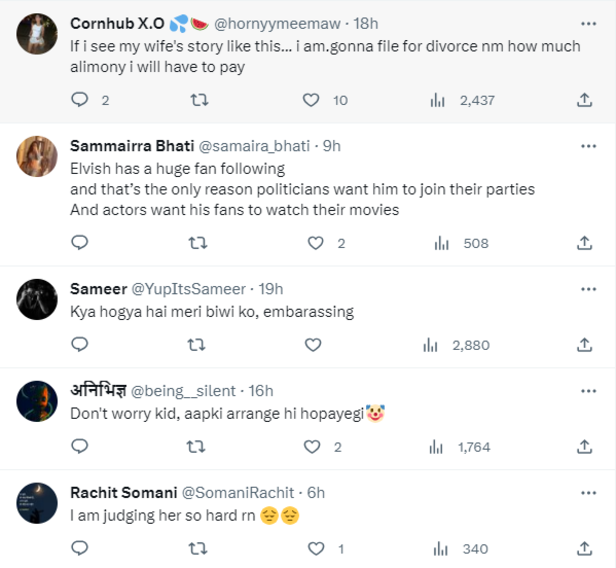Image resolution: width=616 pixels, height=568 pixels.
Task: Like Sammairra Bhati's tweet about Elvish
Action: pyautogui.click(x=315, y=243)
